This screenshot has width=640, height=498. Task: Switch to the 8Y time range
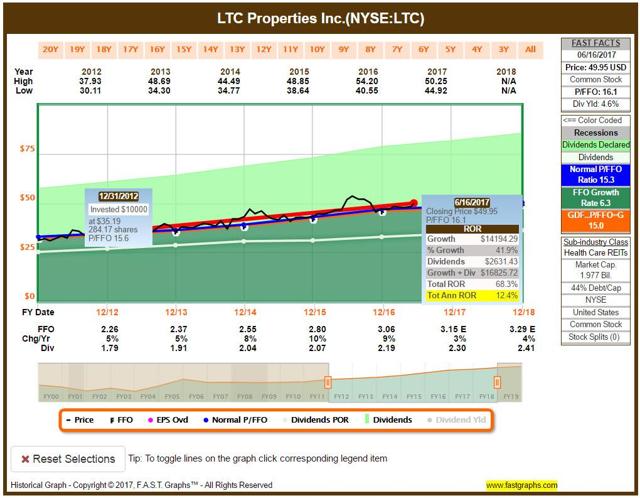tap(371, 50)
